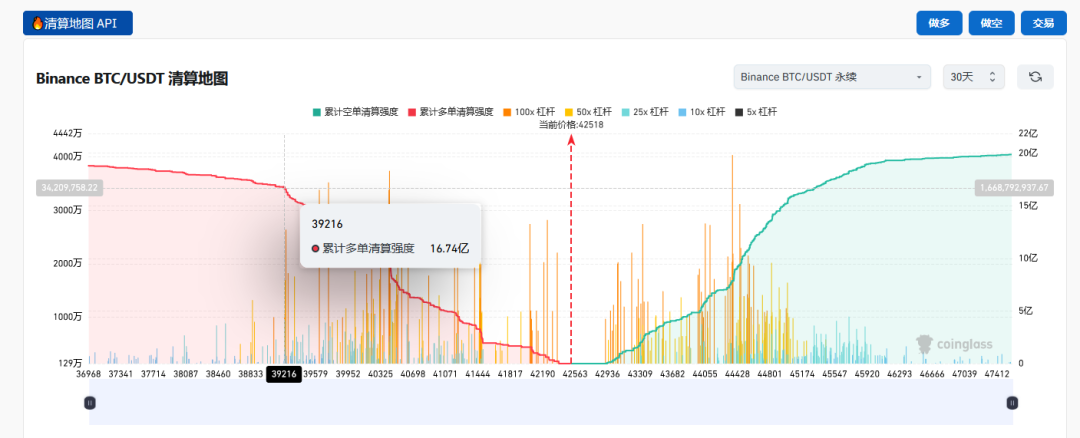Open the 清算地图 API button

(x=78, y=23)
